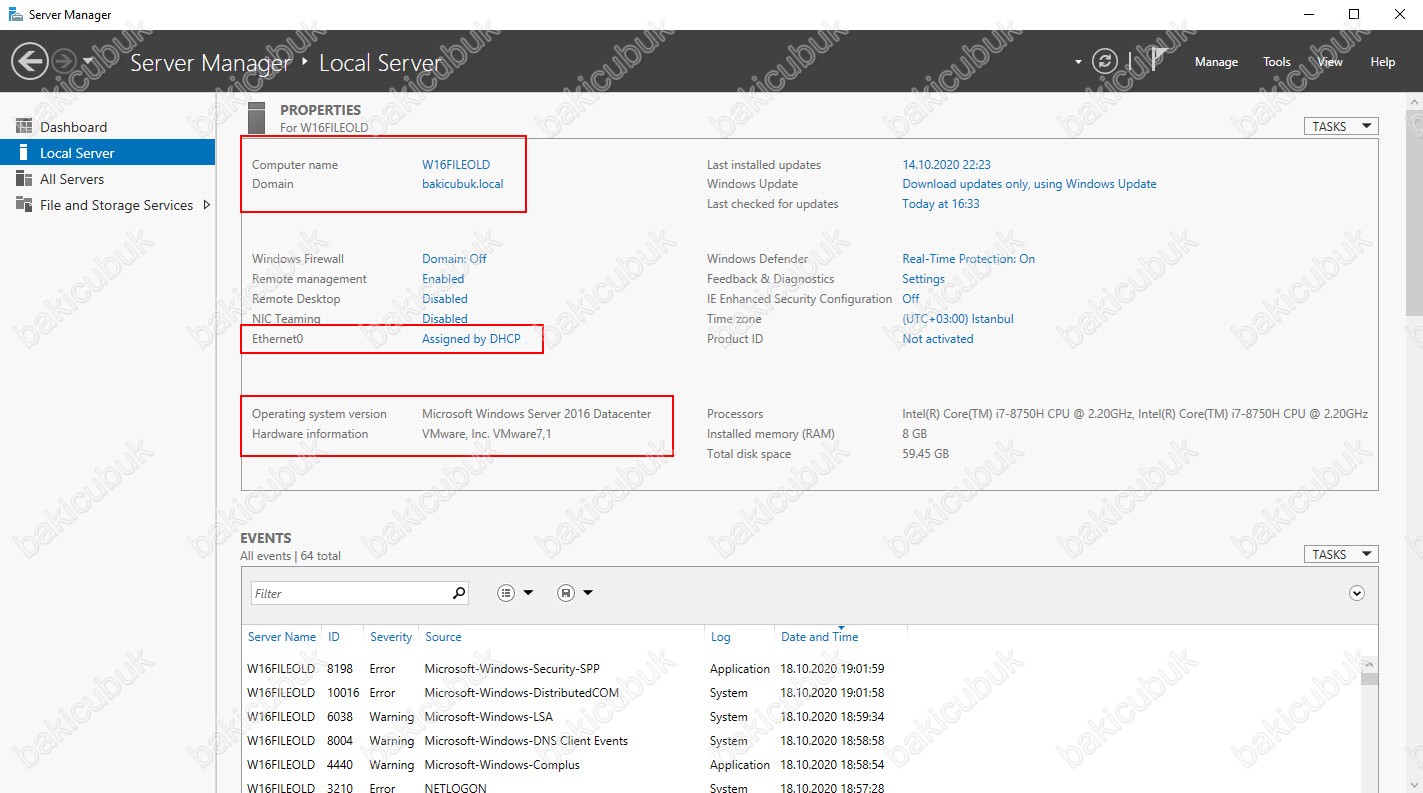
Task: Click the All Servers icon
Action: [x=24, y=178]
